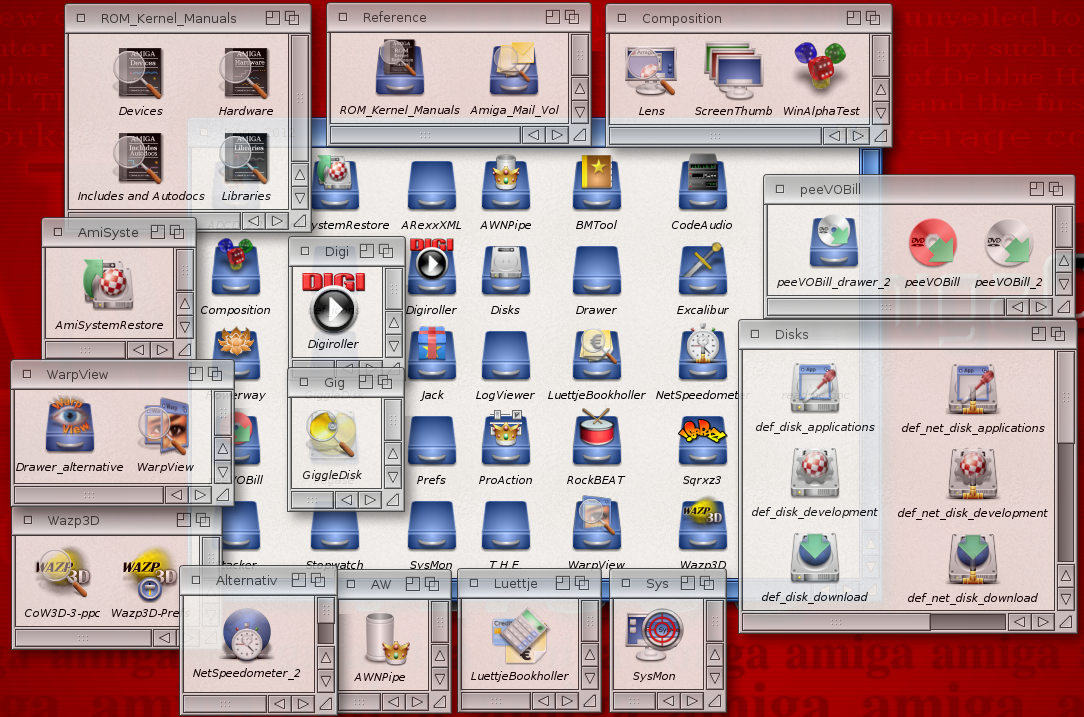Screen dimensions: 1084x717
Task: Open the Hardware manual icon
Action: pos(245,75)
